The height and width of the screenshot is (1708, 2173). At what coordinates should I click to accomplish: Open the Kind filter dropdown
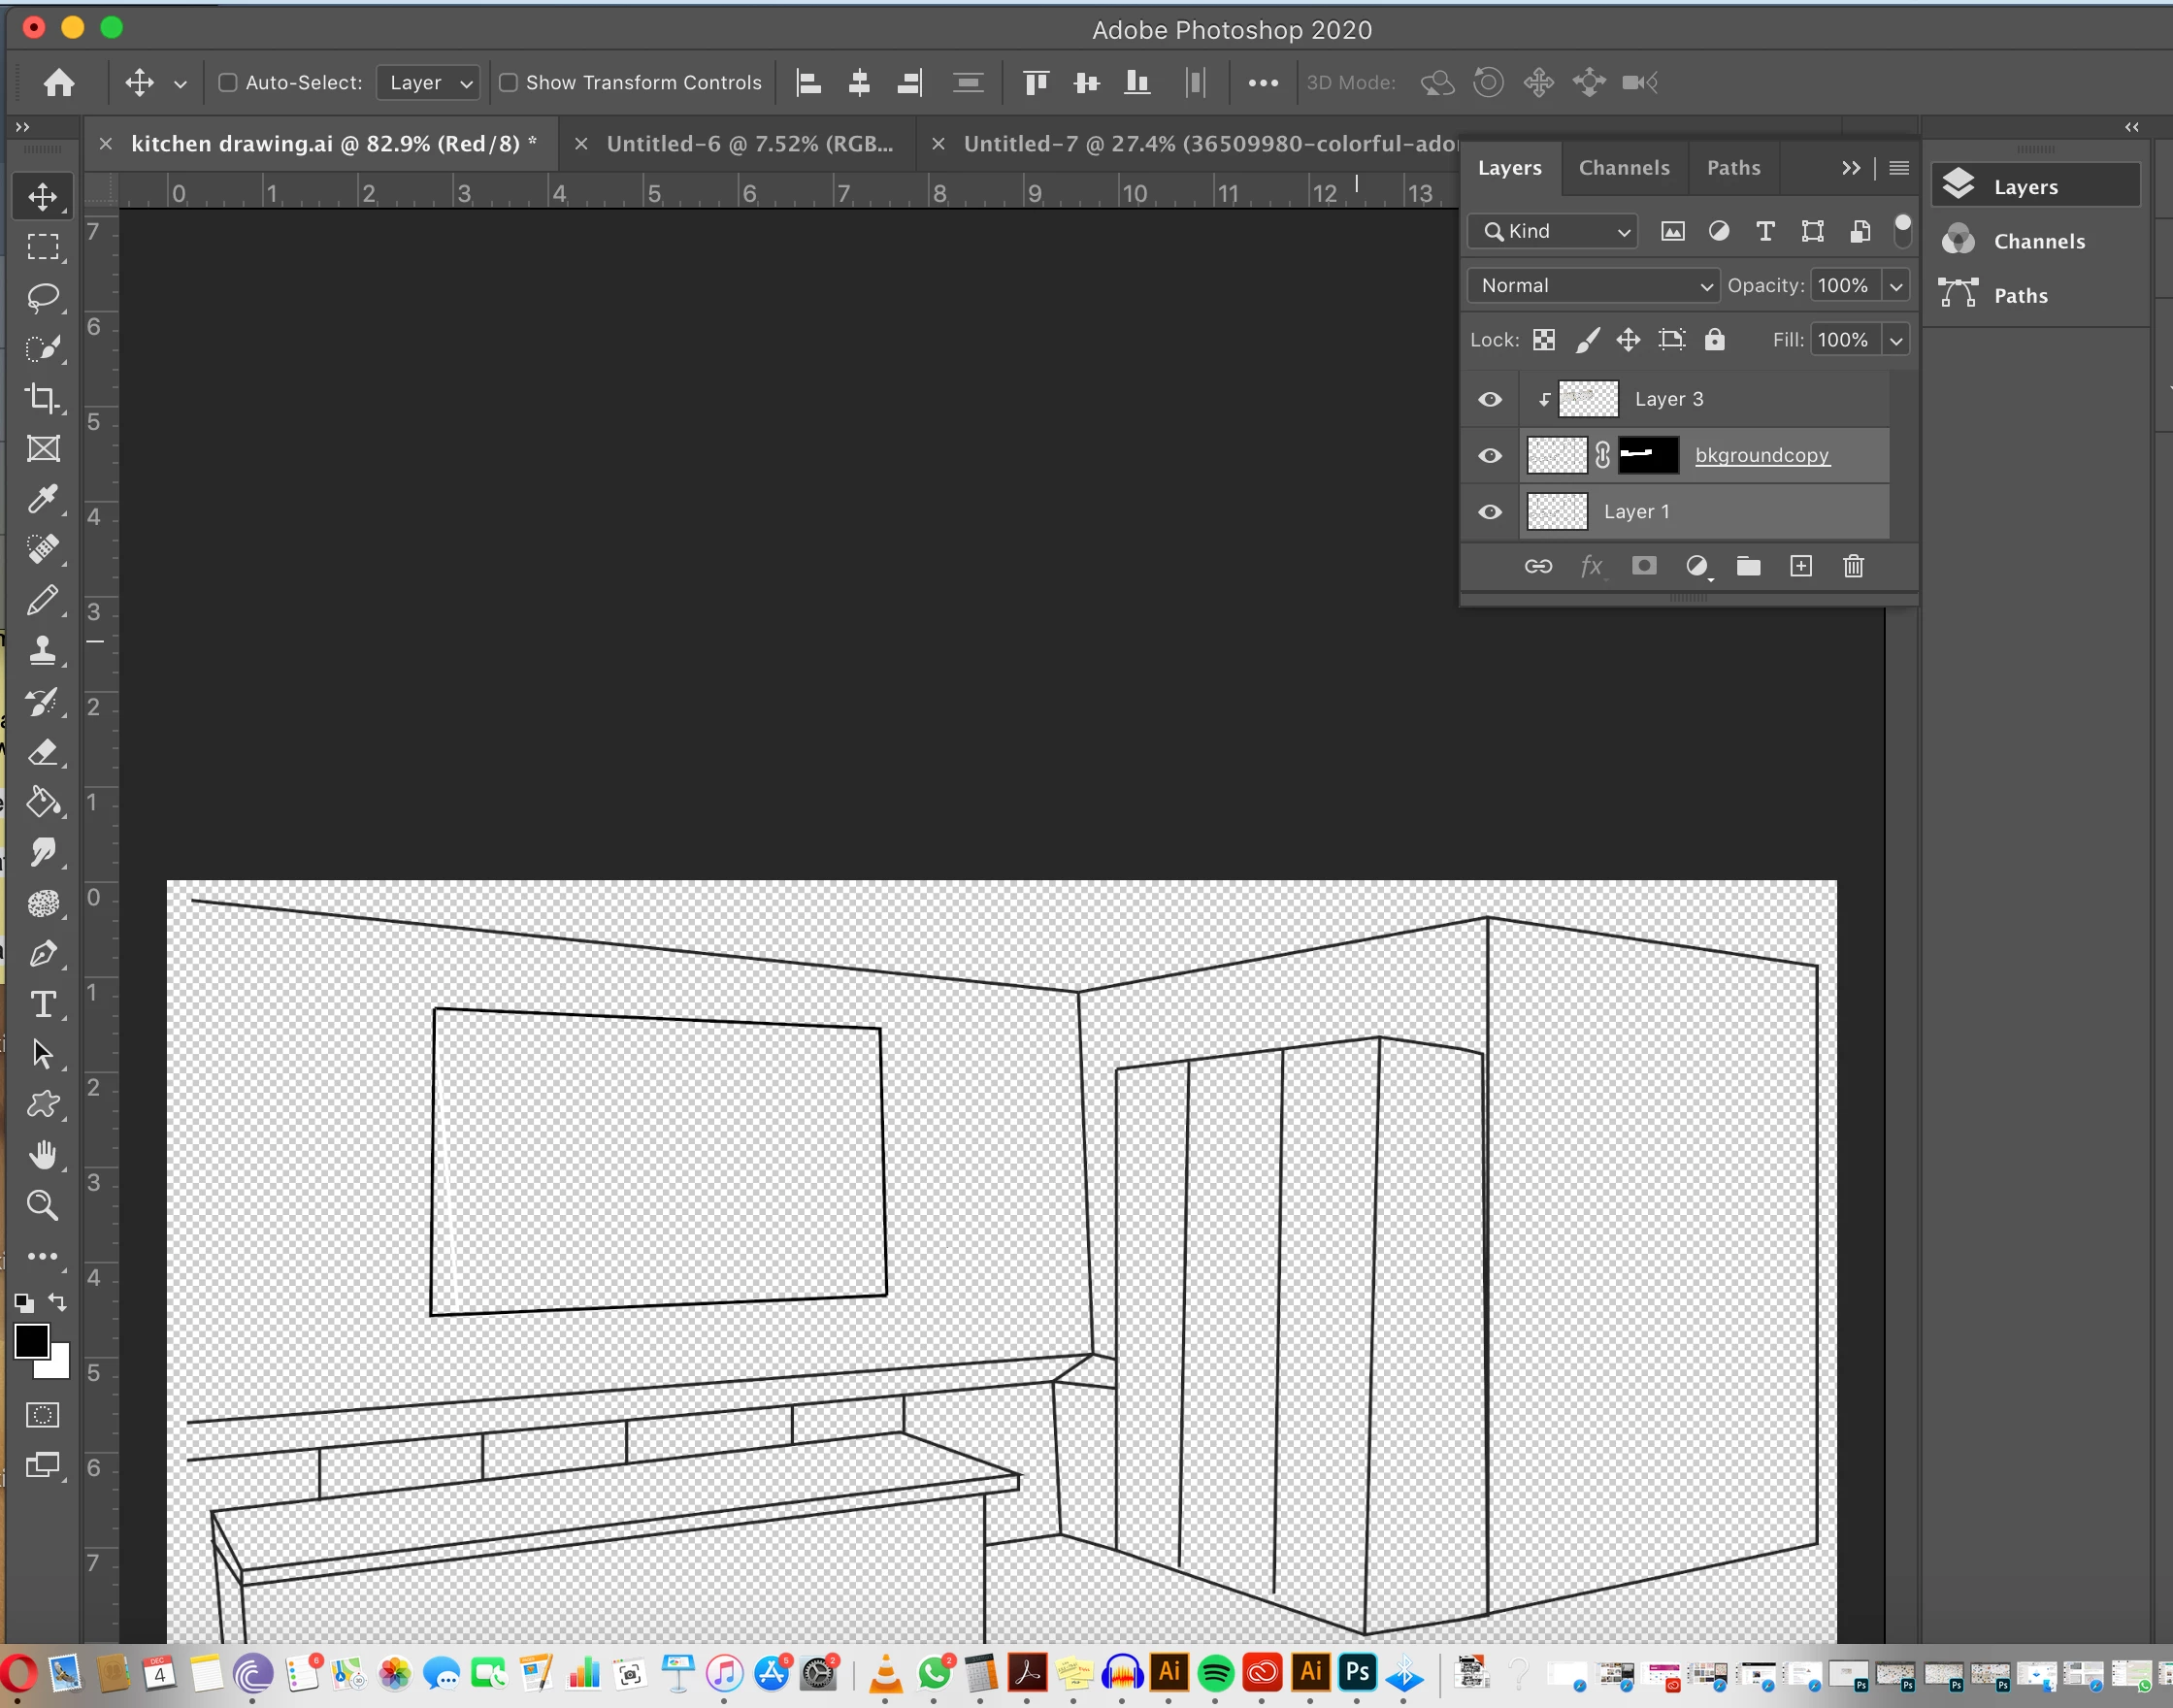(1552, 232)
